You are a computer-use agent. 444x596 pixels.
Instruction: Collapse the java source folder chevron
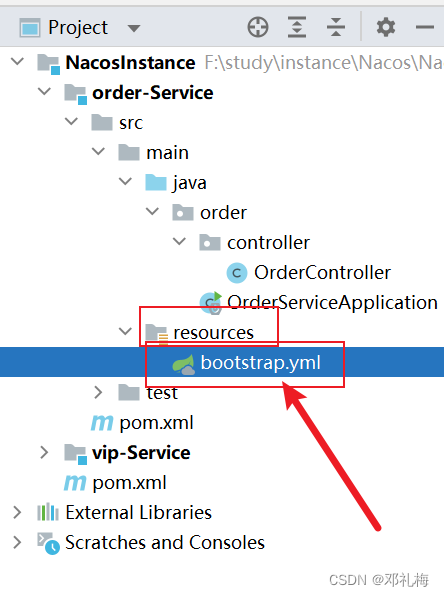click(125, 181)
